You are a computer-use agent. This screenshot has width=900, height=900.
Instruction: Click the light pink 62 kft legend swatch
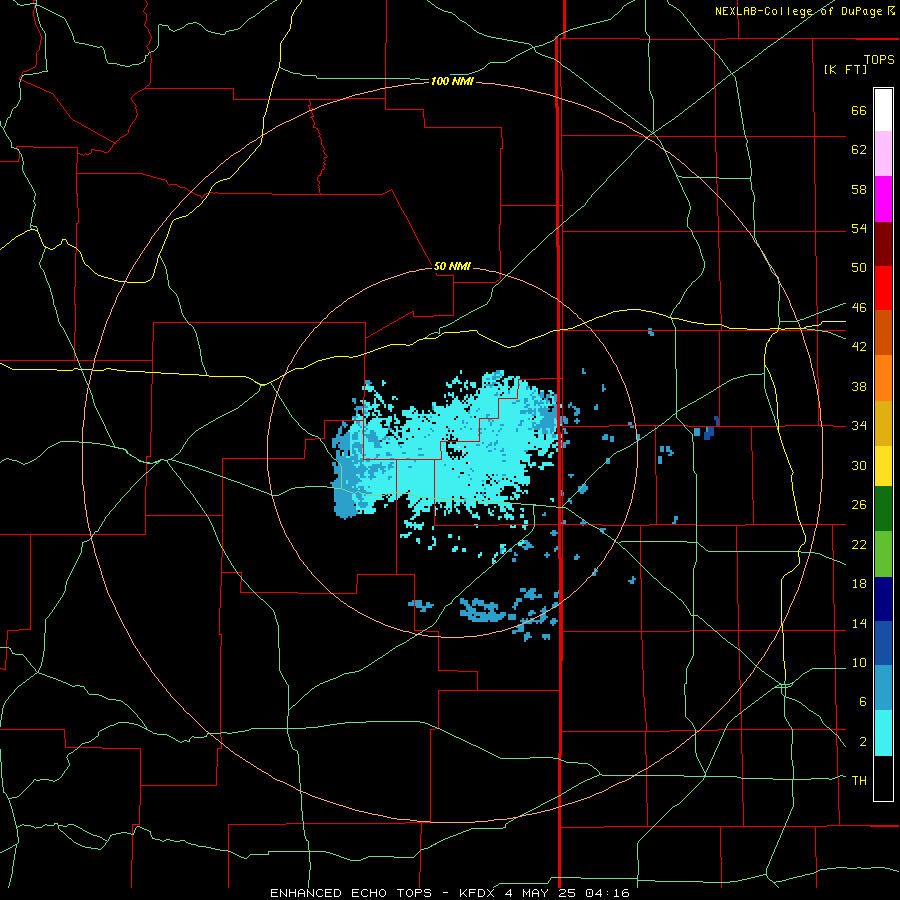click(x=883, y=154)
